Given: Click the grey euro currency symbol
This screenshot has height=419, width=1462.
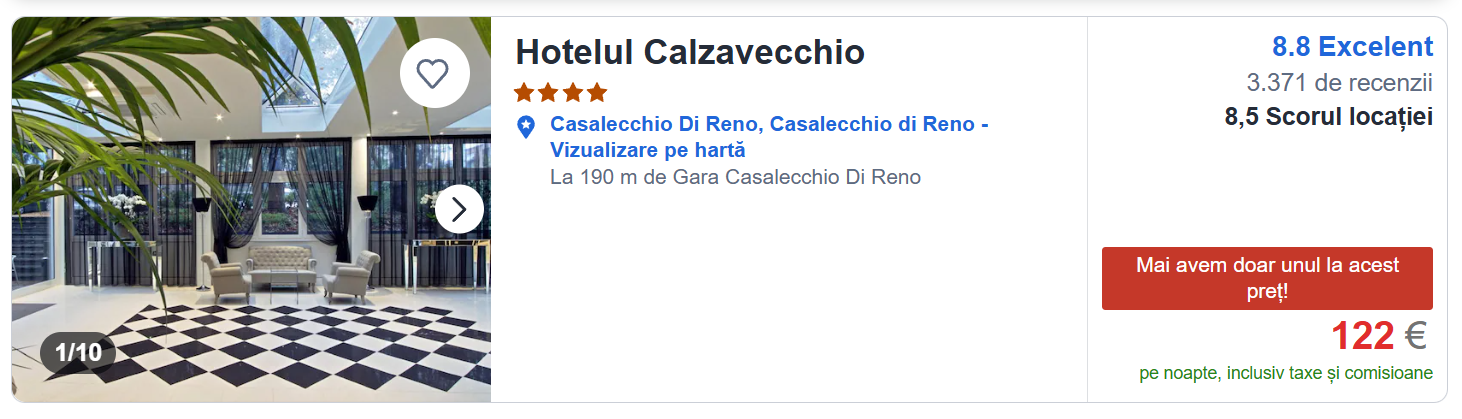Looking at the screenshot, I should 1415,337.
